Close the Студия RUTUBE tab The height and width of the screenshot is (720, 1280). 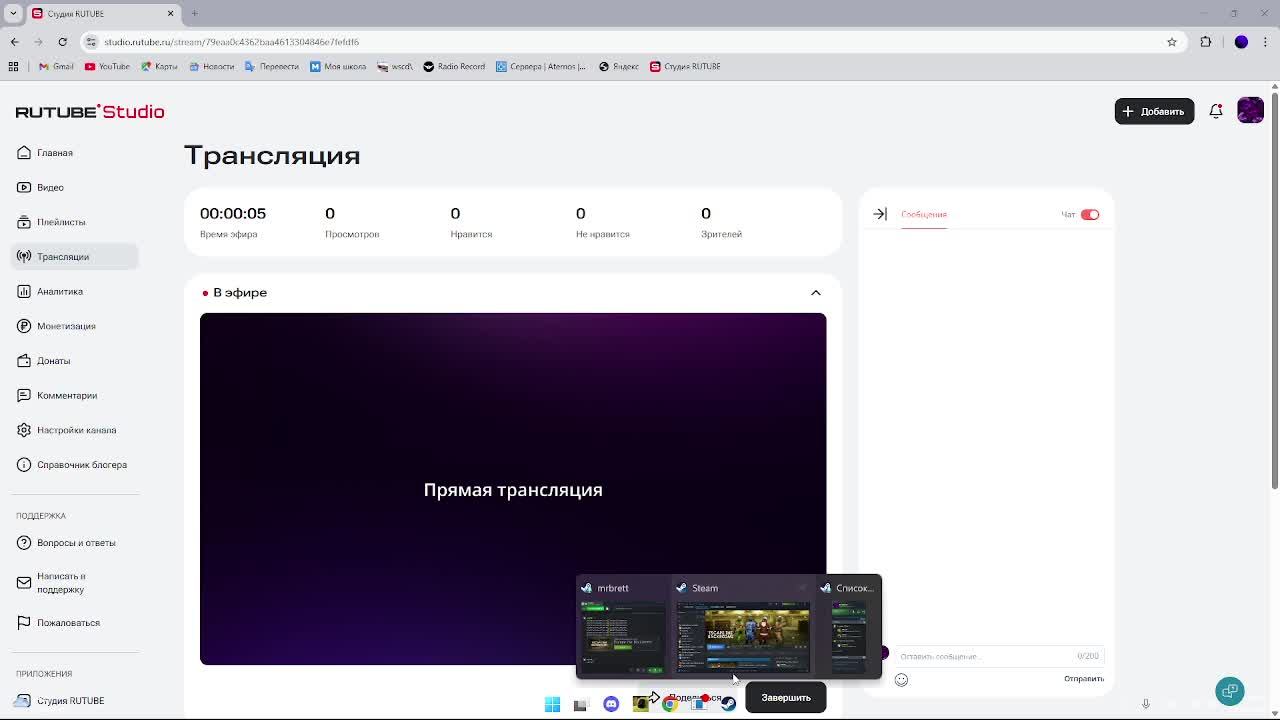[170, 13]
